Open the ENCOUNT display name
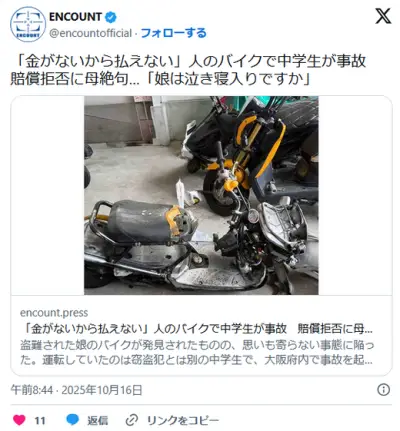 [75, 17]
